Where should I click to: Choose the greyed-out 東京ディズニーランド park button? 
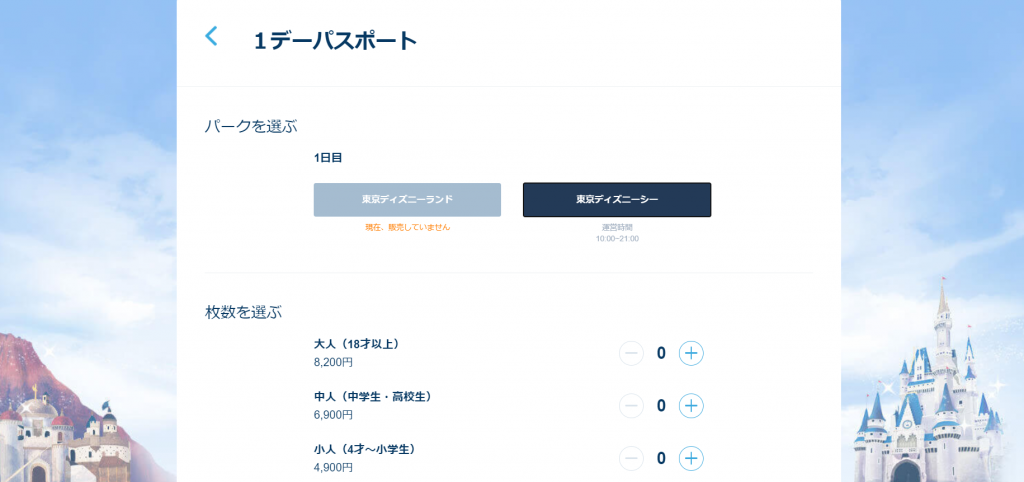(x=407, y=200)
